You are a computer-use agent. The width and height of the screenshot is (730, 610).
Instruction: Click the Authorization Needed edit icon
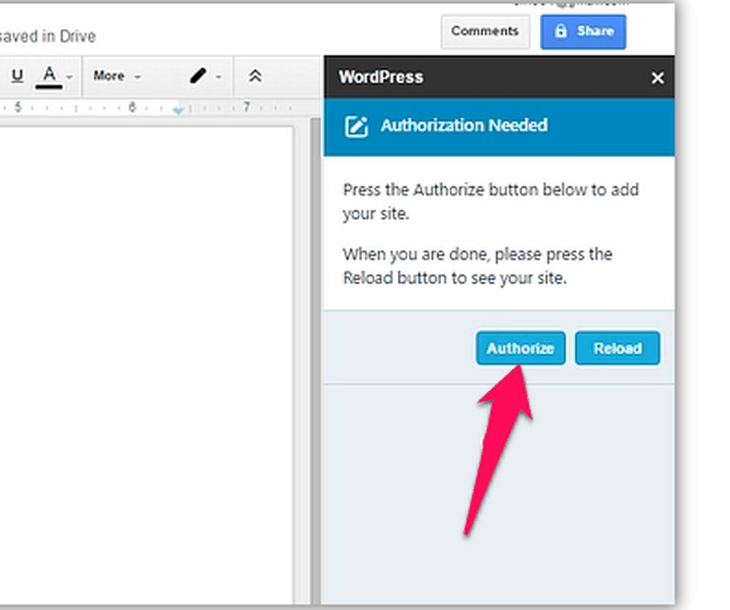click(x=356, y=126)
